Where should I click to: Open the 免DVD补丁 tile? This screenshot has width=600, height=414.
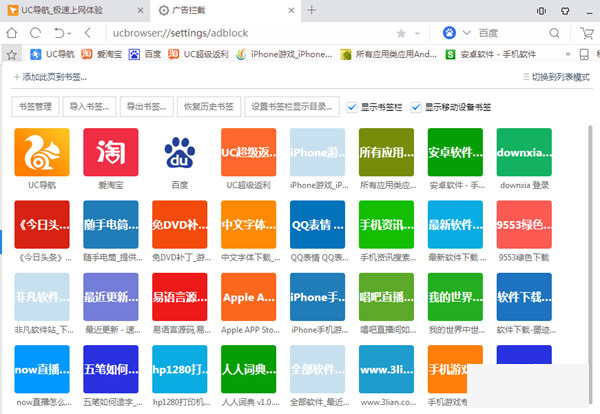tap(179, 225)
